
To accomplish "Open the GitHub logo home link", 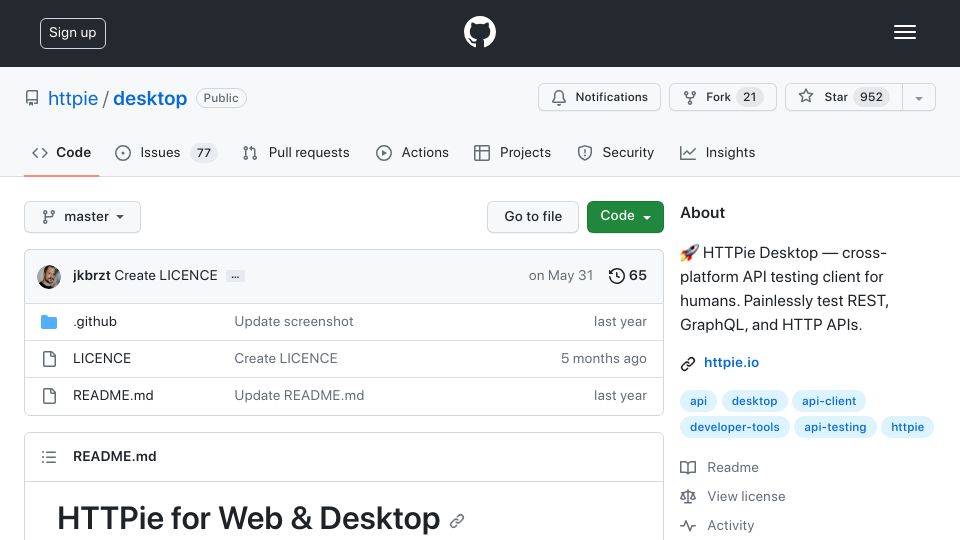I will pyautogui.click(x=479, y=32).
